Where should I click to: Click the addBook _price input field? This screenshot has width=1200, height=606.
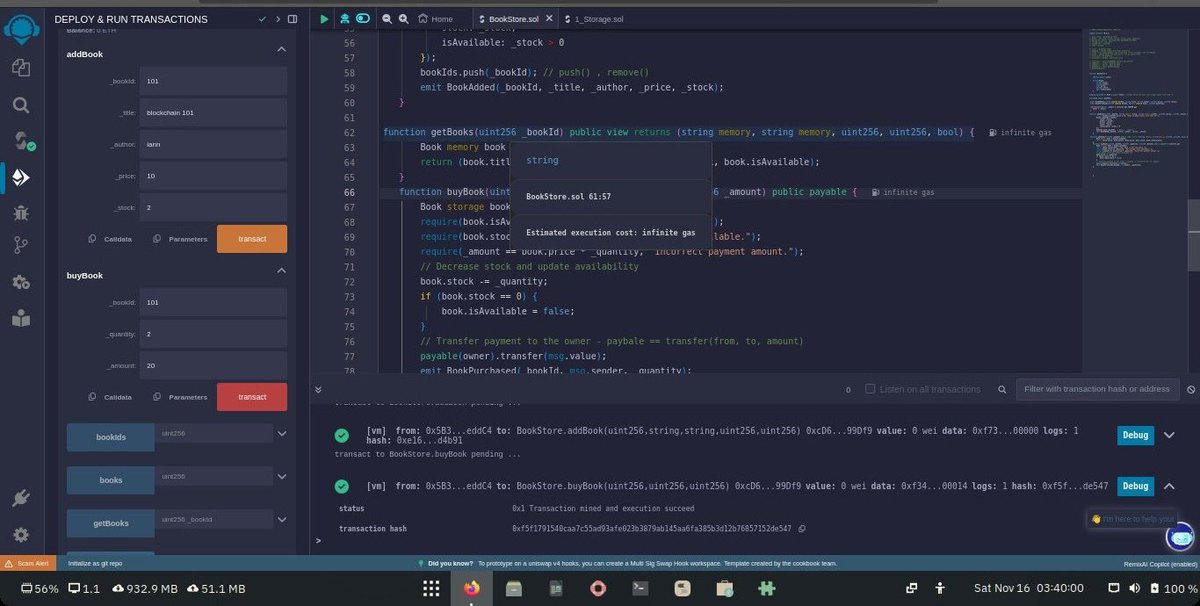213,176
